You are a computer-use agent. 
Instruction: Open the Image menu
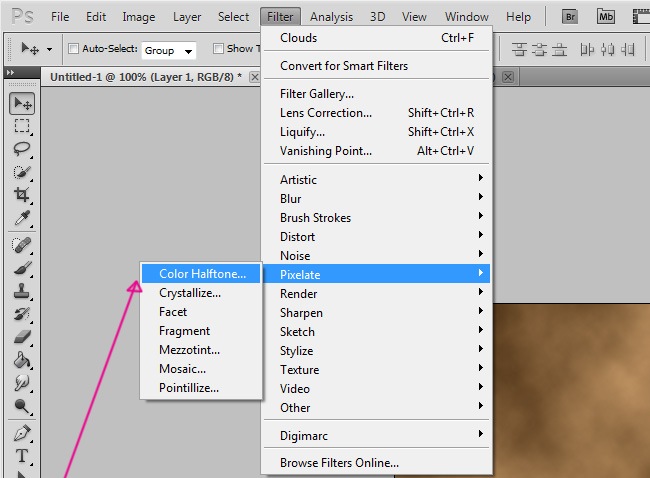pyautogui.click(x=139, y=17)
